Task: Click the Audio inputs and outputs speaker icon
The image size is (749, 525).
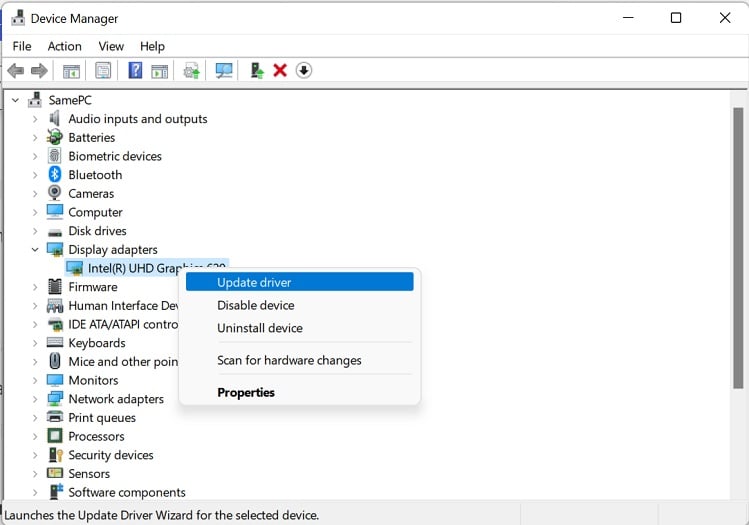Action: [x=54, y=118]
